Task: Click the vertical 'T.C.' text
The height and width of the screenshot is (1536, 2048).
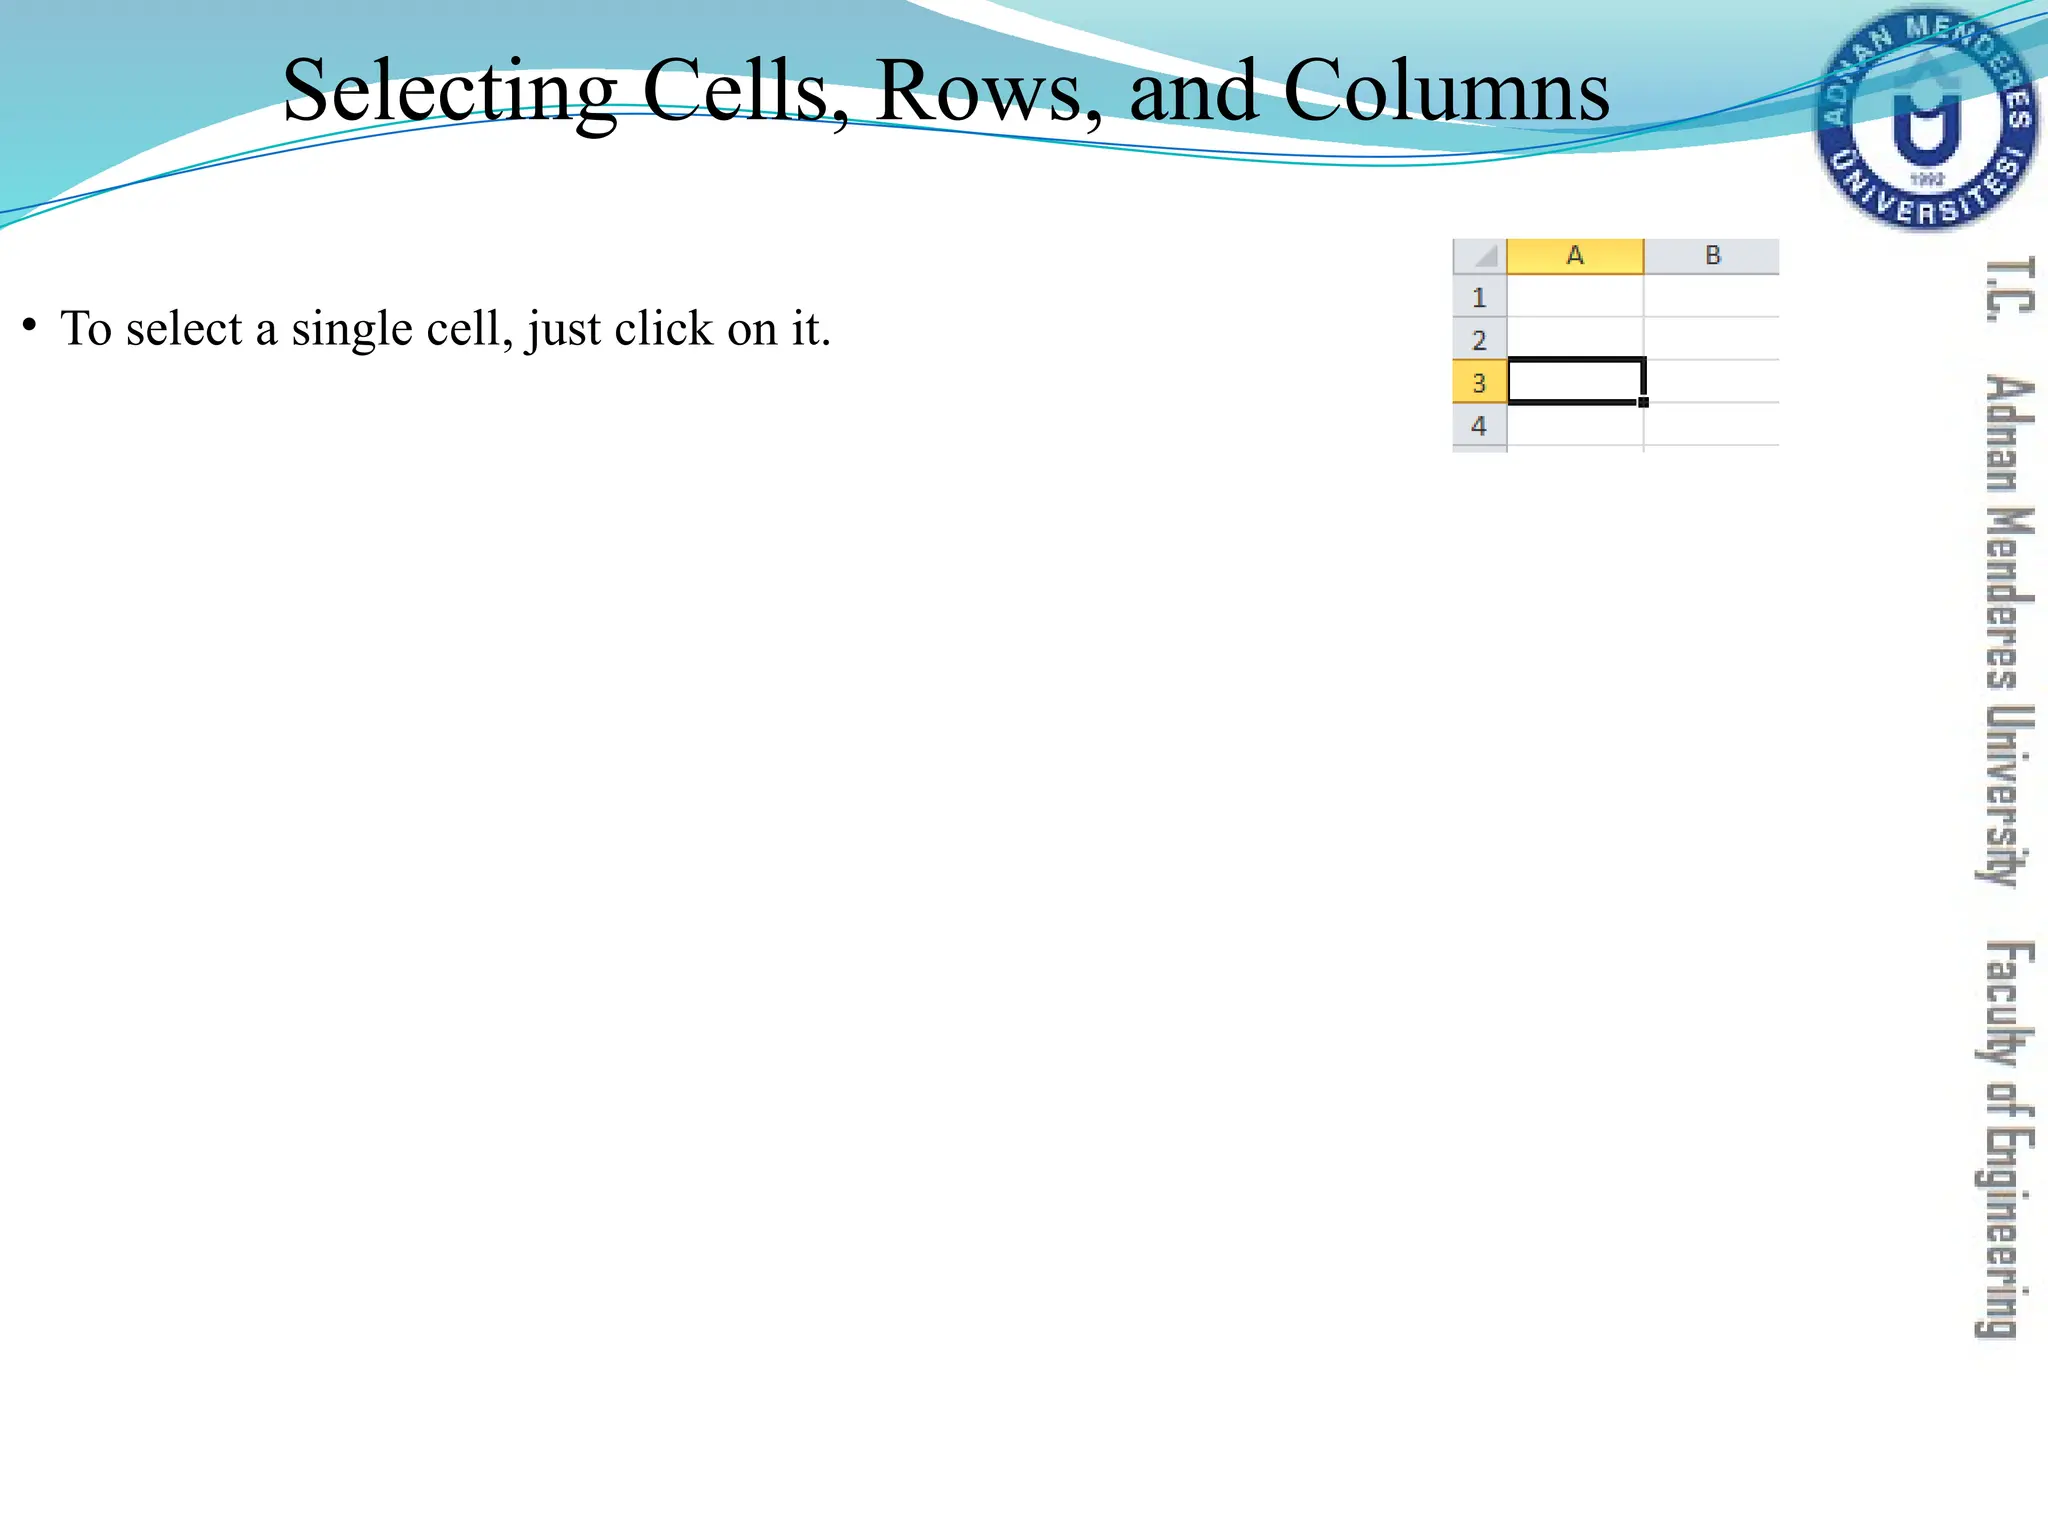Action: click(2010, 290)
